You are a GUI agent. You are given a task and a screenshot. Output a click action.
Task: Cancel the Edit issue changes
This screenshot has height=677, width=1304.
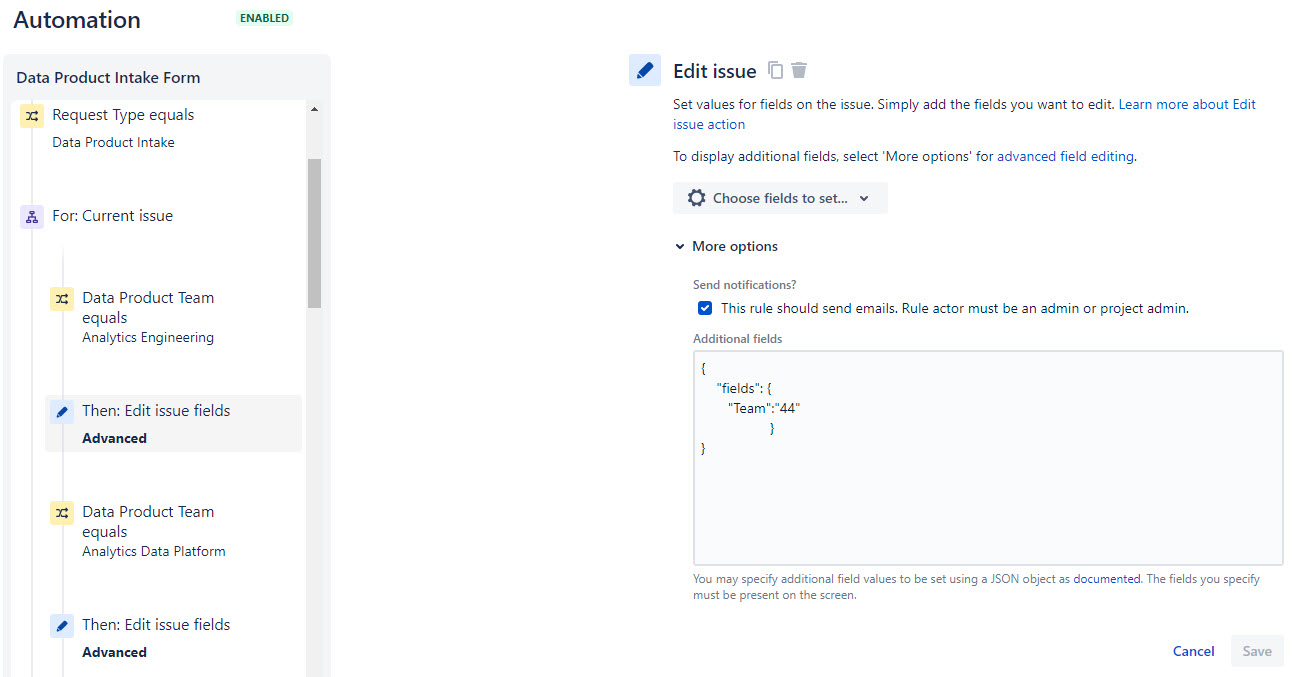(1193, 651)
